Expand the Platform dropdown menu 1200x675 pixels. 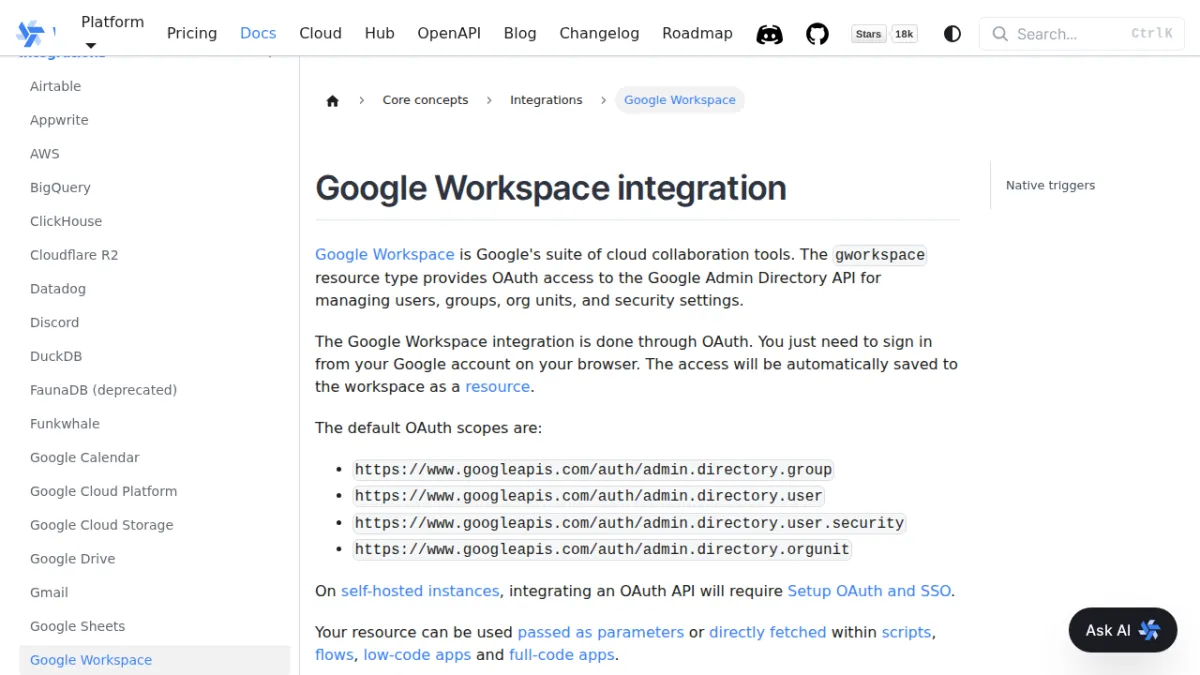(112, 33)
